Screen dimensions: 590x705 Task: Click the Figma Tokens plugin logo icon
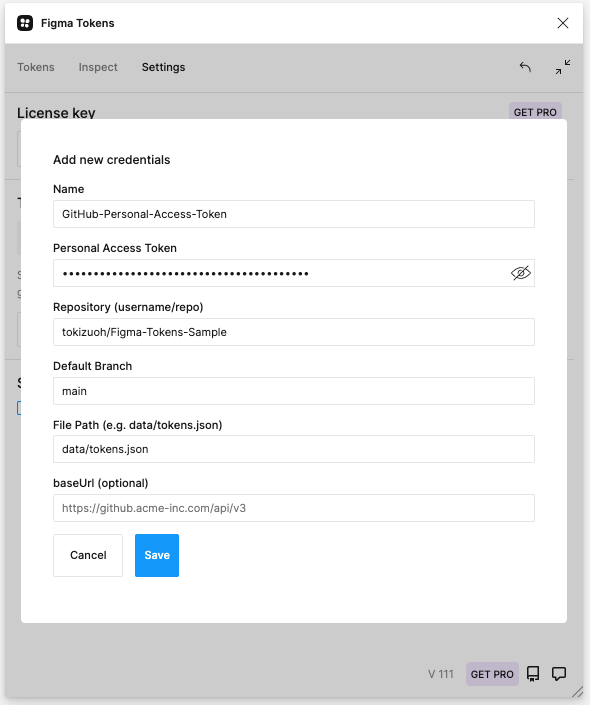(x=25, y=23)
